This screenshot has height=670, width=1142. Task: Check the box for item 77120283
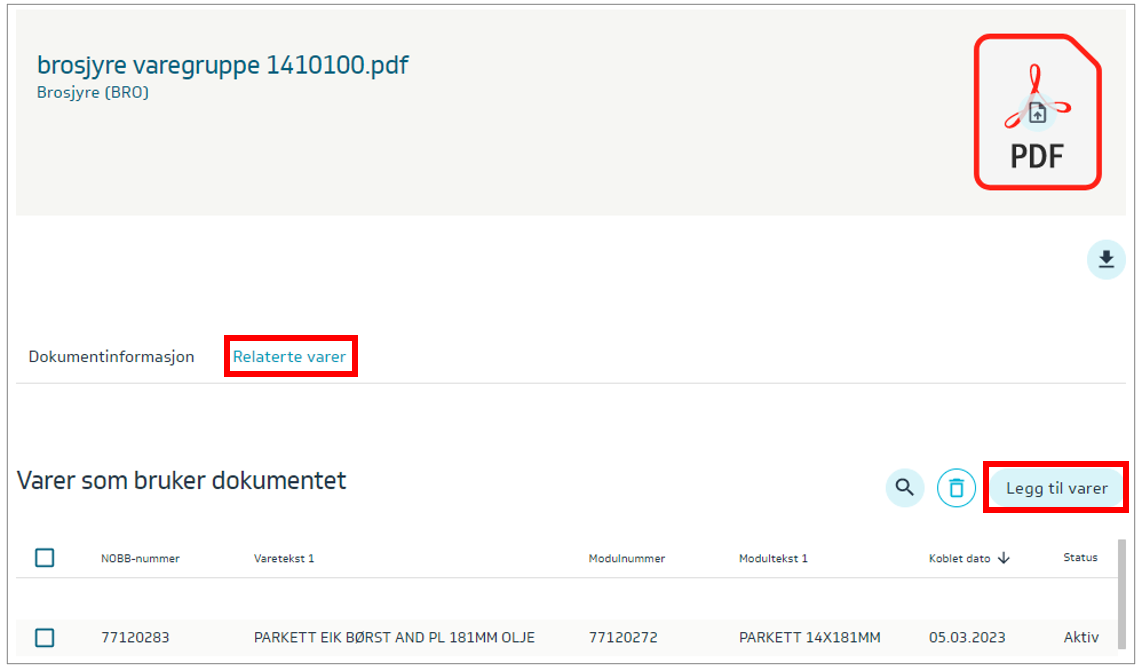tap(45, 637)
